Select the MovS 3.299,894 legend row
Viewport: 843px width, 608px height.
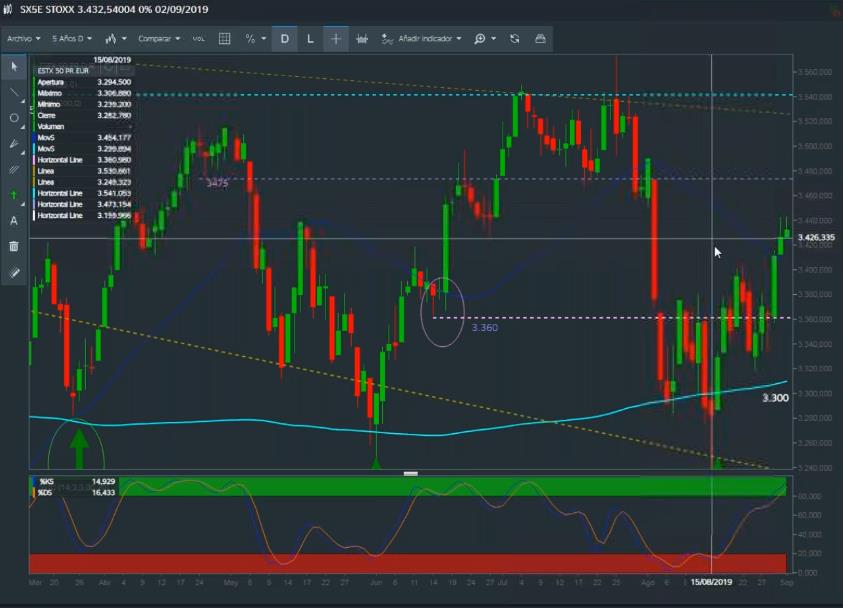pos(83,149)
